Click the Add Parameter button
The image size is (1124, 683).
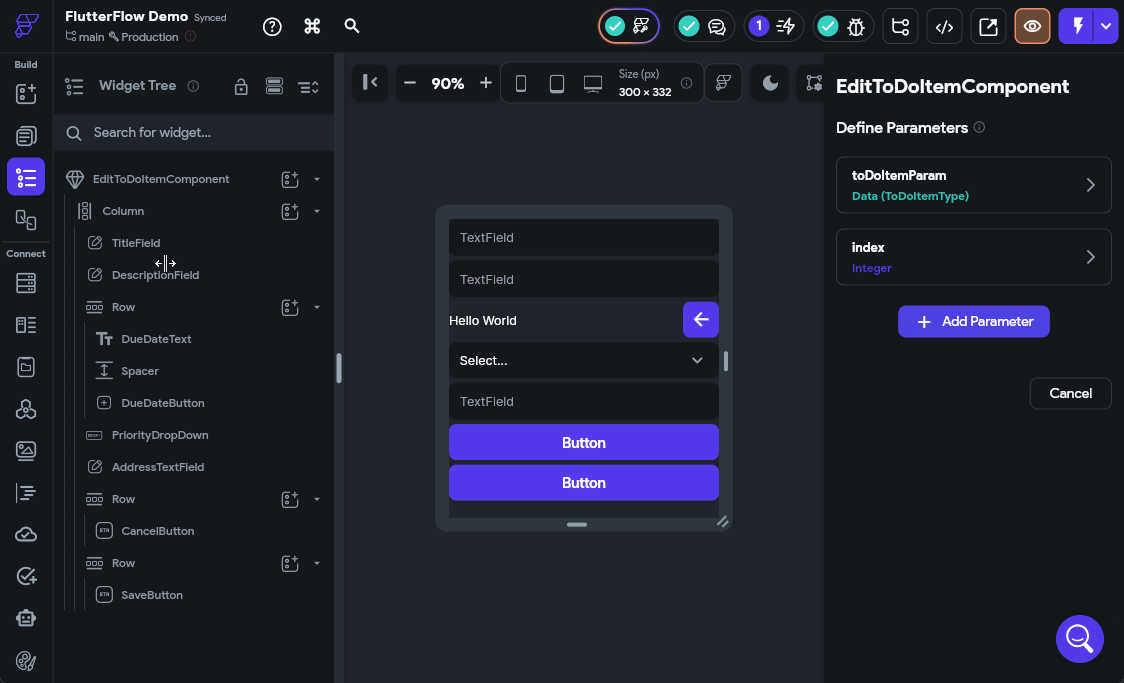(x=973, y=322)
